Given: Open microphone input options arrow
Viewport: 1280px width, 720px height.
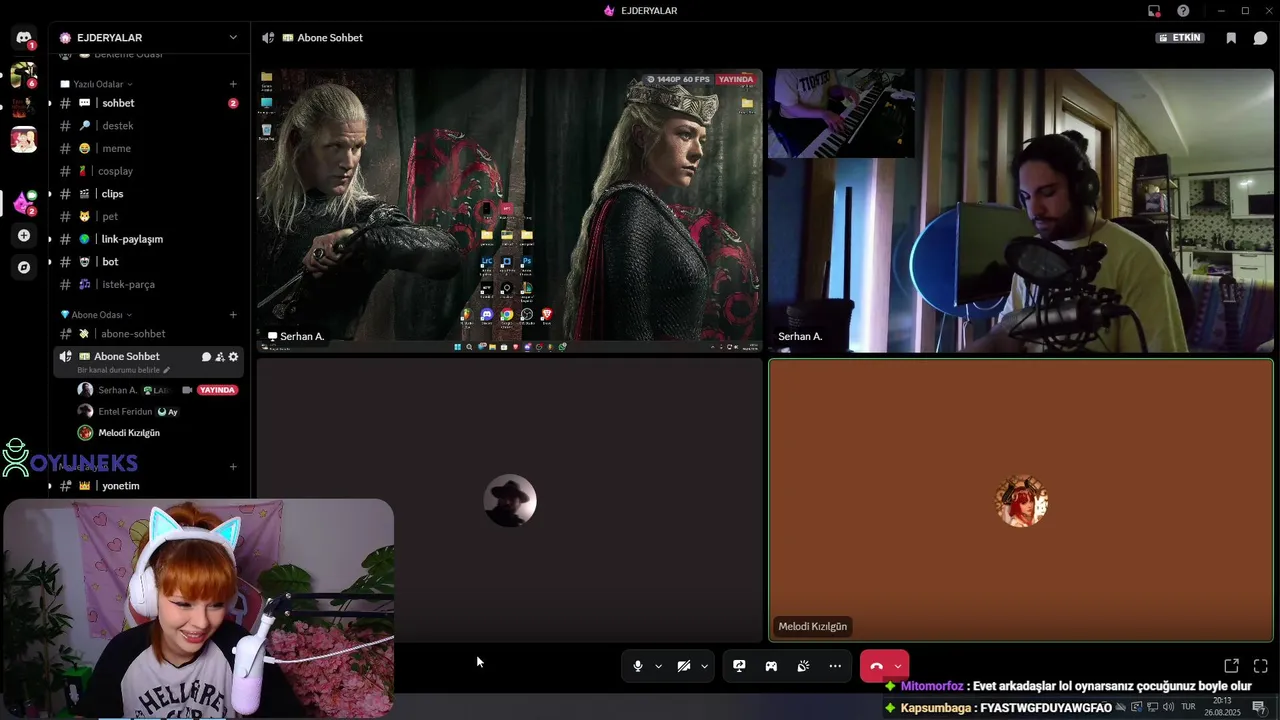Looking at the screenshot, I should (658, 666).
